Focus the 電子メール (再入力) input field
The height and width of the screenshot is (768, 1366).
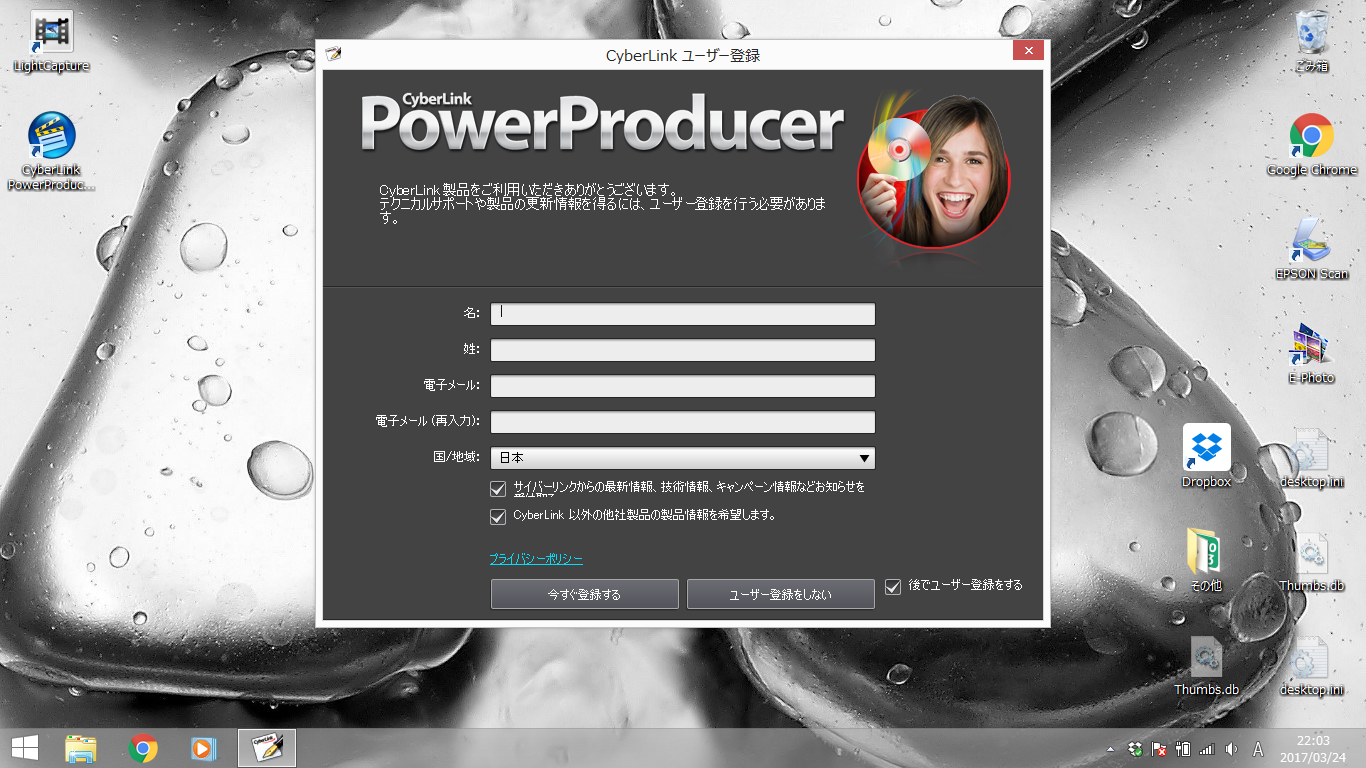[683, 422]
